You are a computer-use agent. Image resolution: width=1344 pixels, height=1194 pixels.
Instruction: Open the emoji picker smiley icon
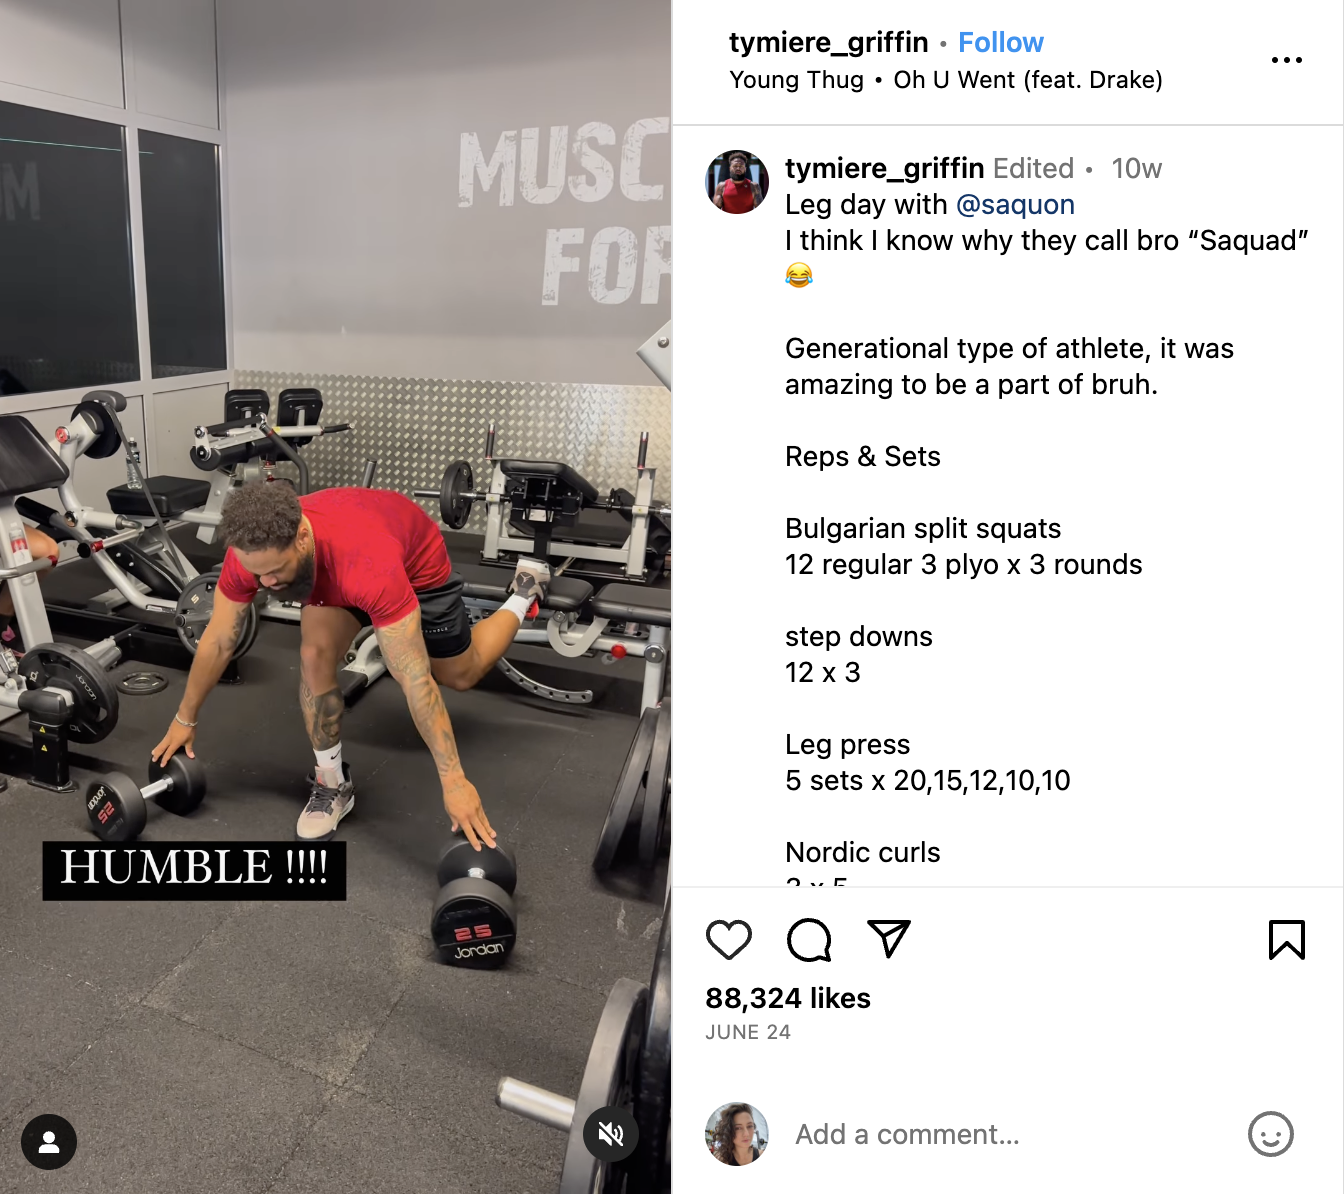pyautogui.click(x=1271, y=1134)
